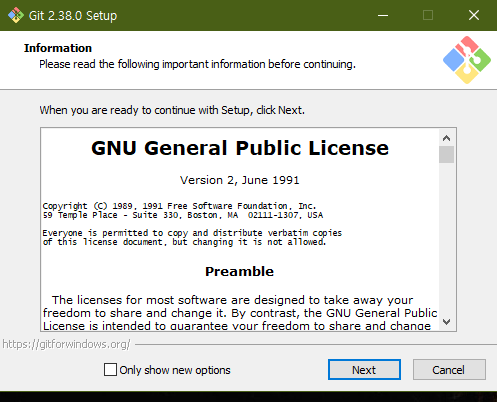Click the large Git logo in the header
Image resolution: width=497 pixels, height=402 pixels.
point(467,60)
